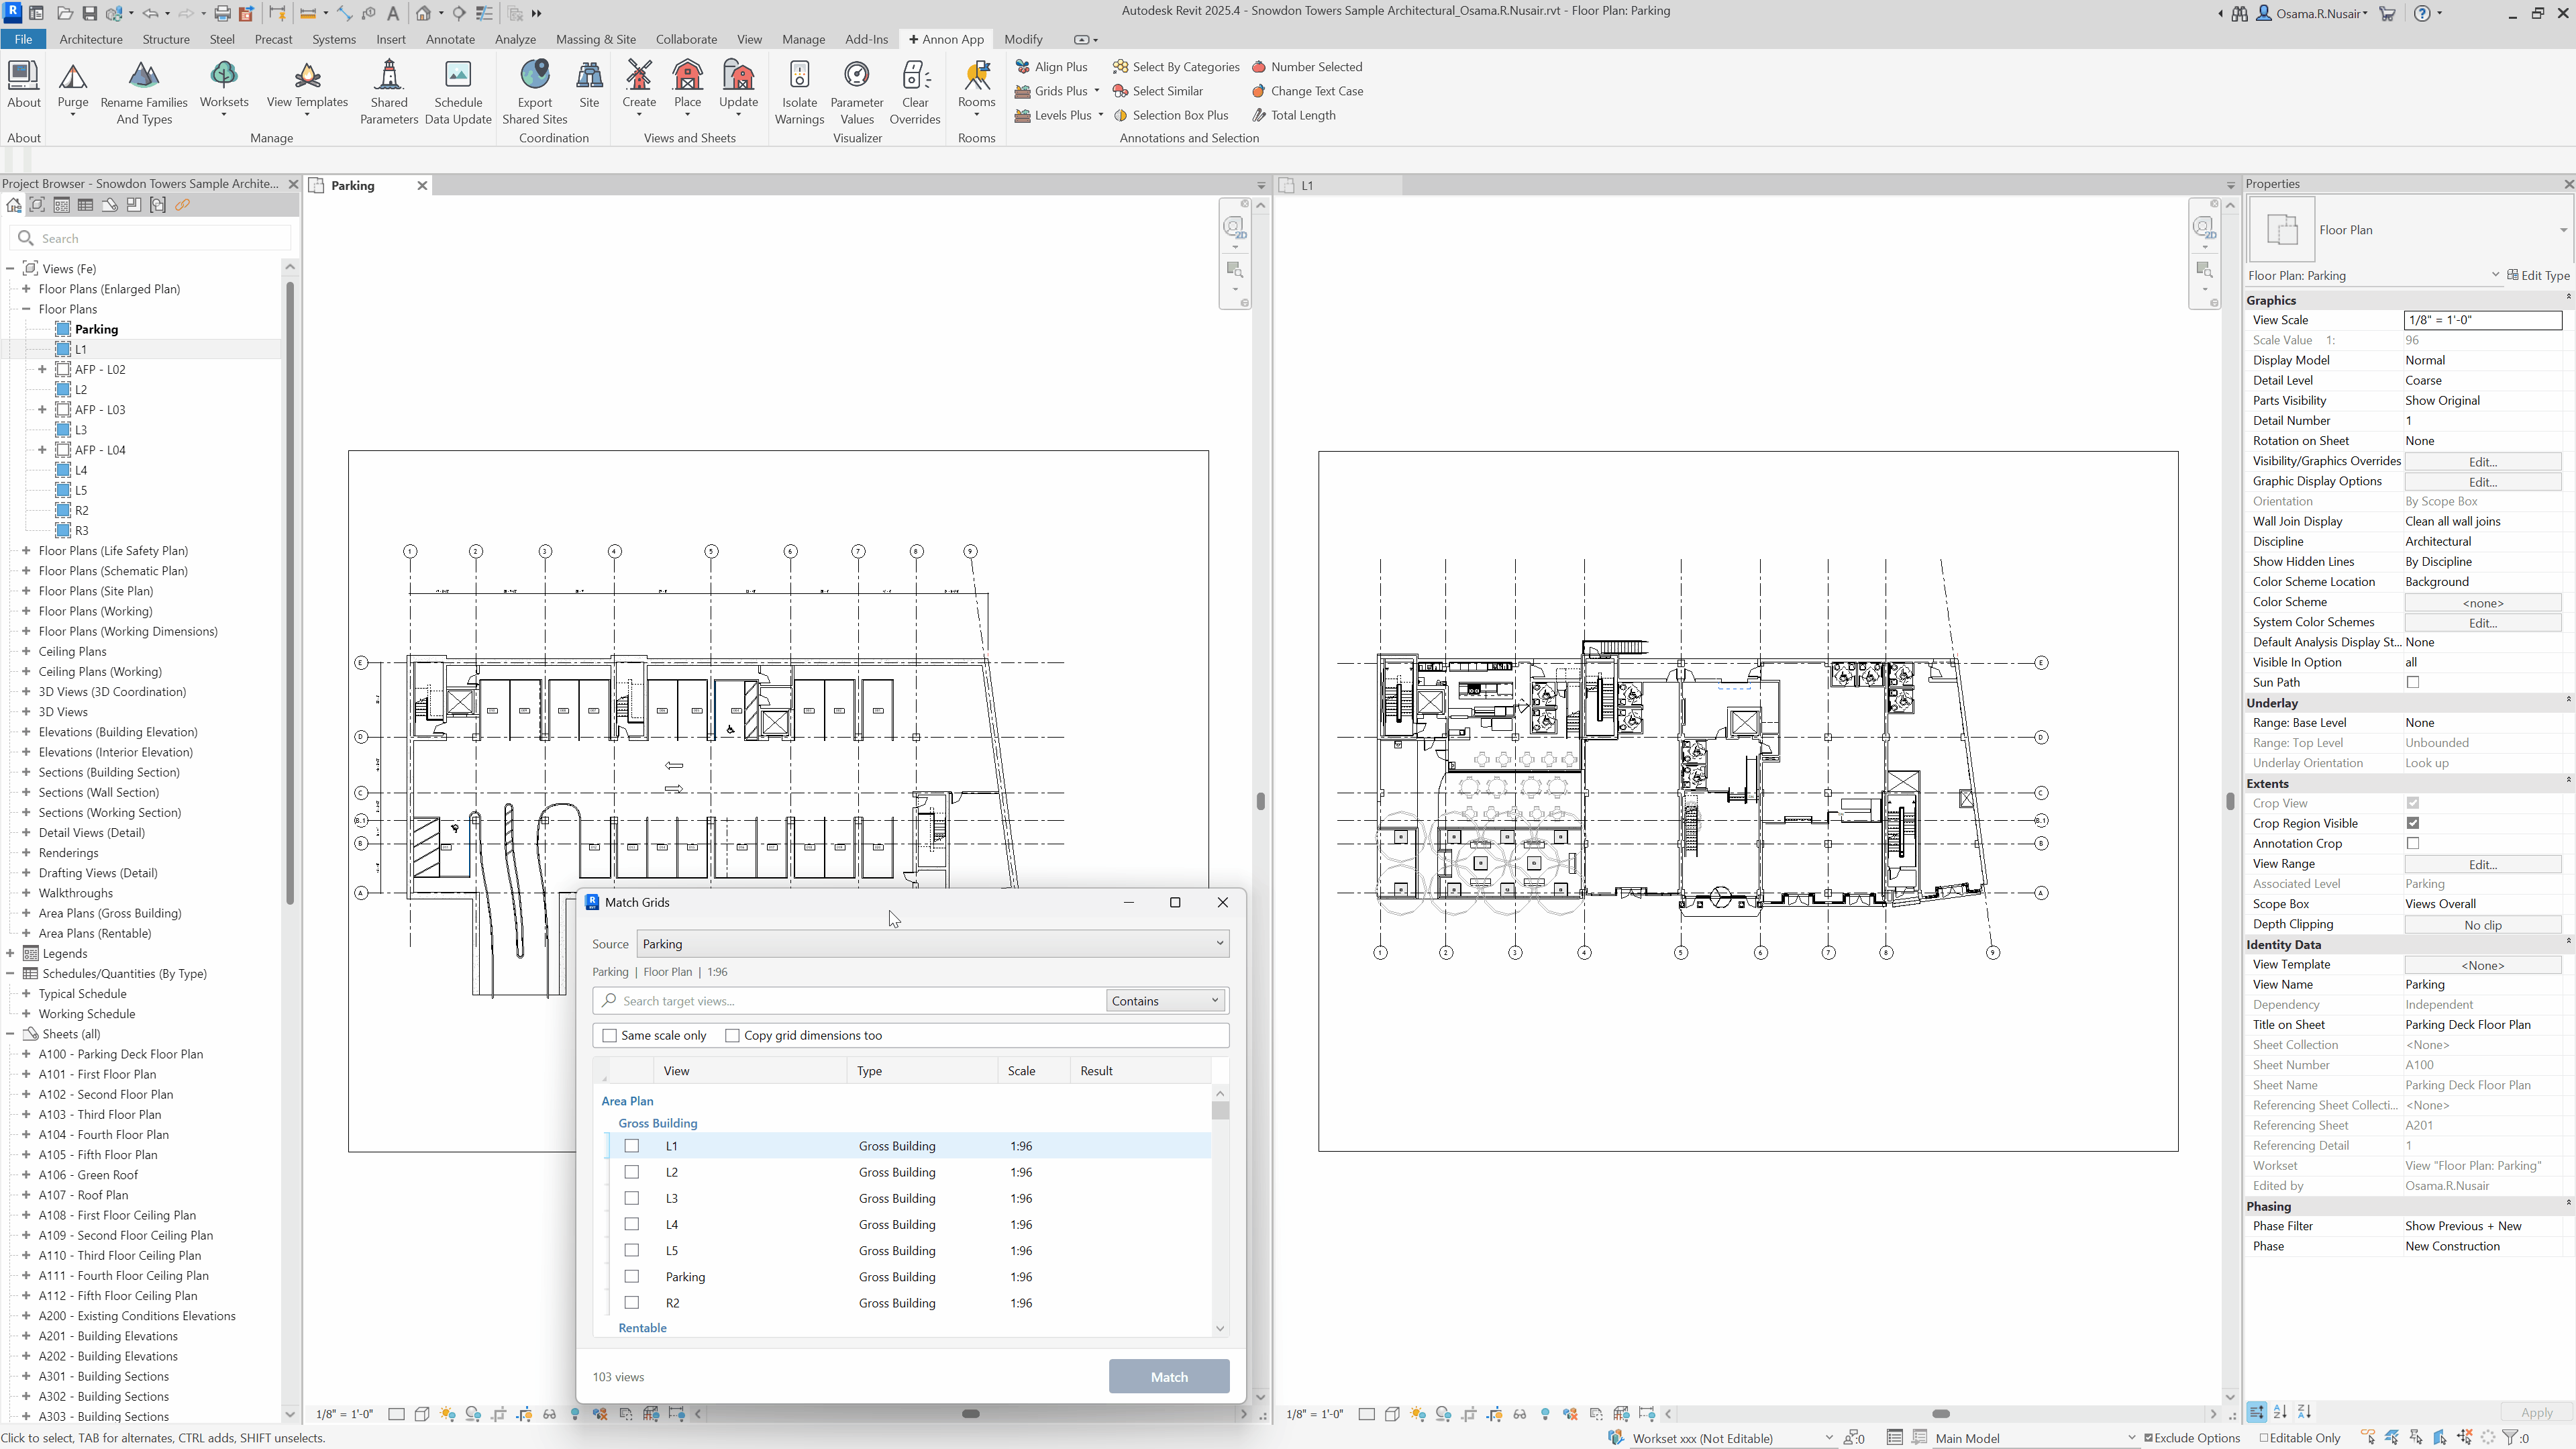Click Project Browser vertical scrollbar
Viewport: 2576px width, 1449px height.
click(x=290, y=593)
